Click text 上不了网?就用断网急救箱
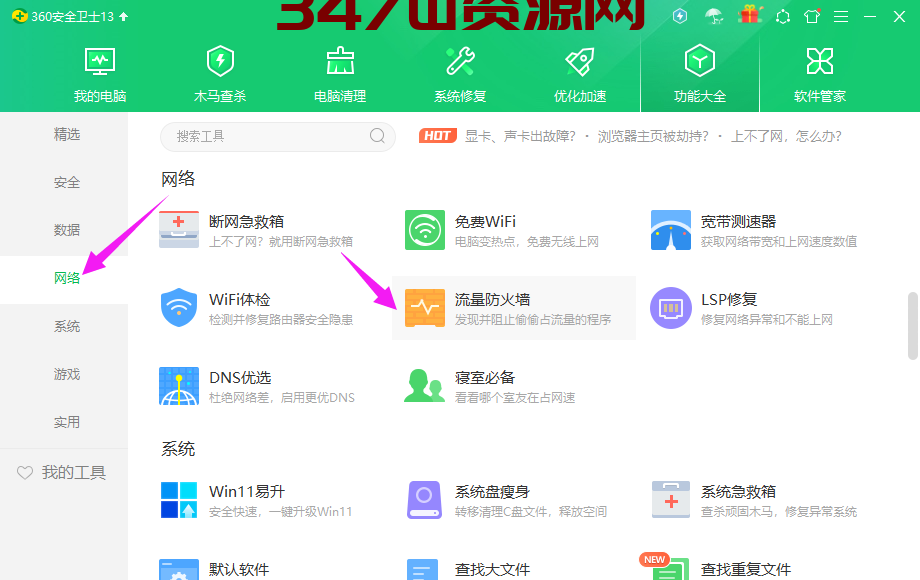 click(x=281, y=242)
